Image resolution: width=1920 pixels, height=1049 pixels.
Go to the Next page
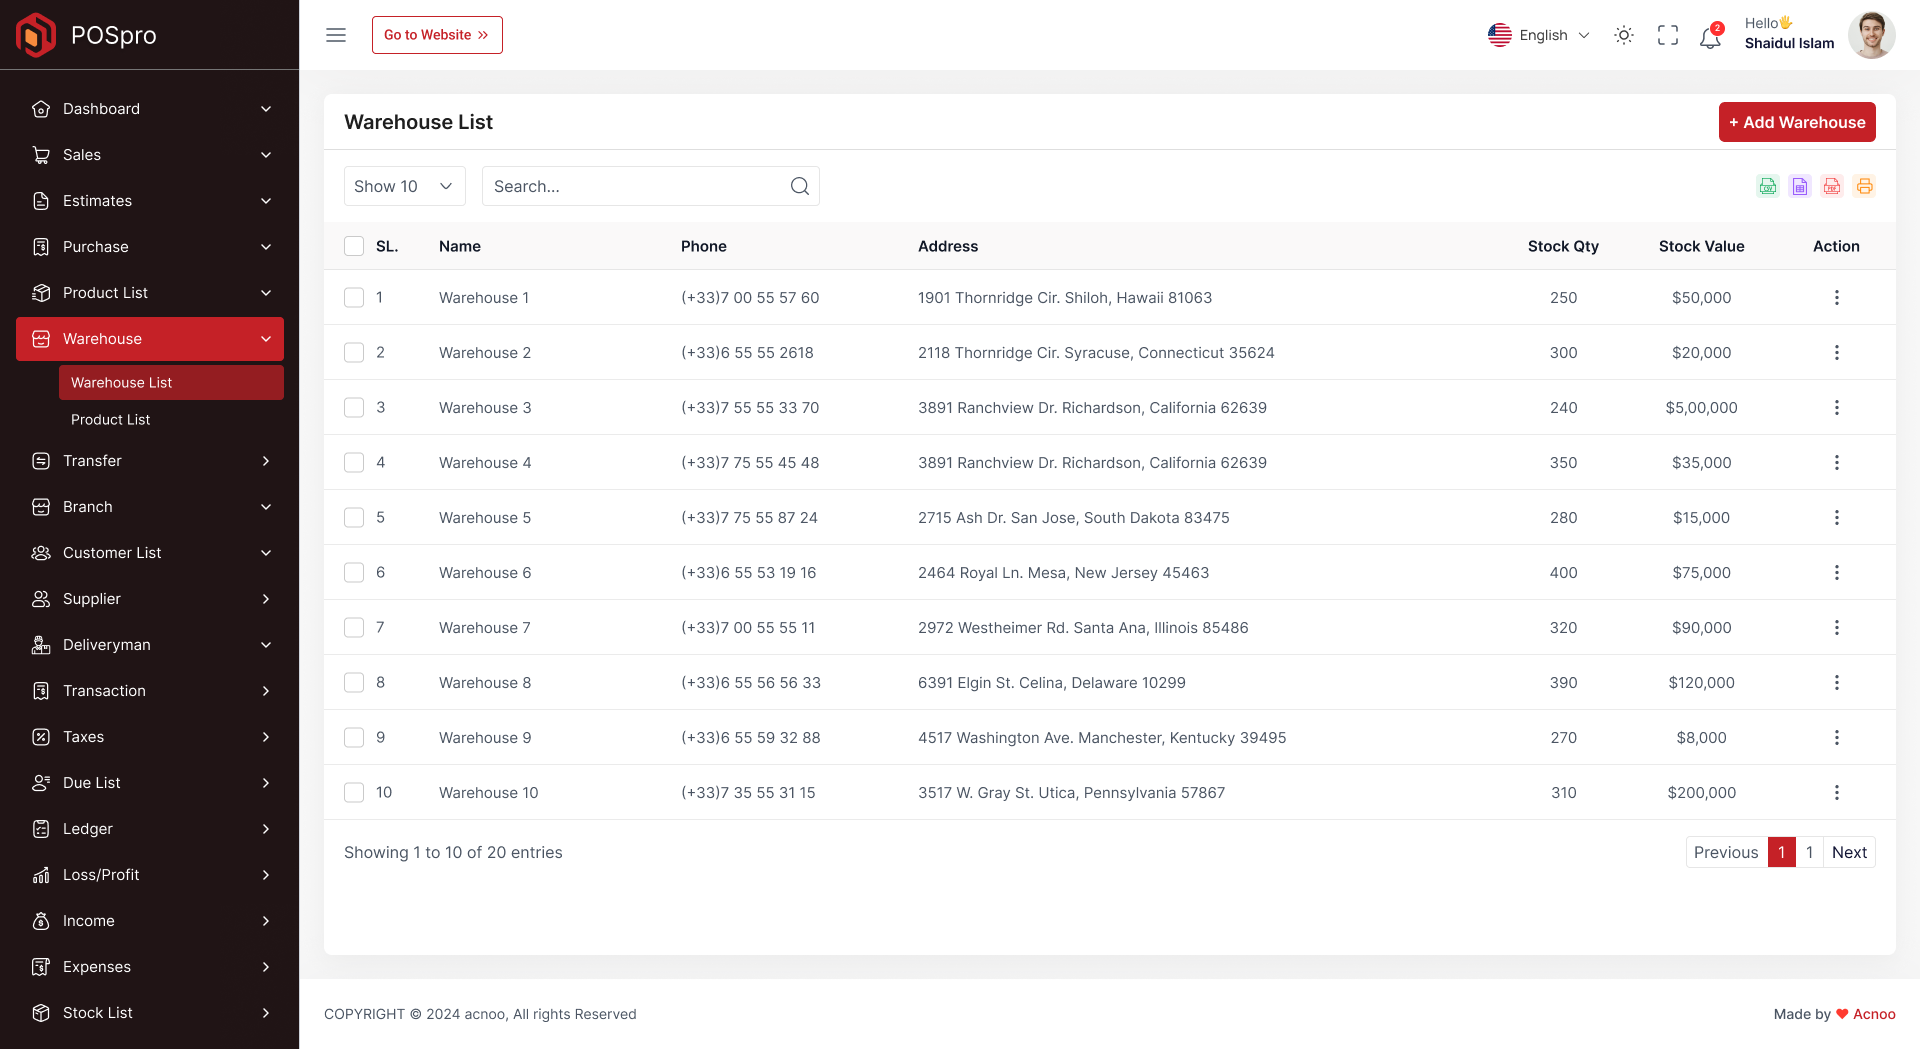1849,852
